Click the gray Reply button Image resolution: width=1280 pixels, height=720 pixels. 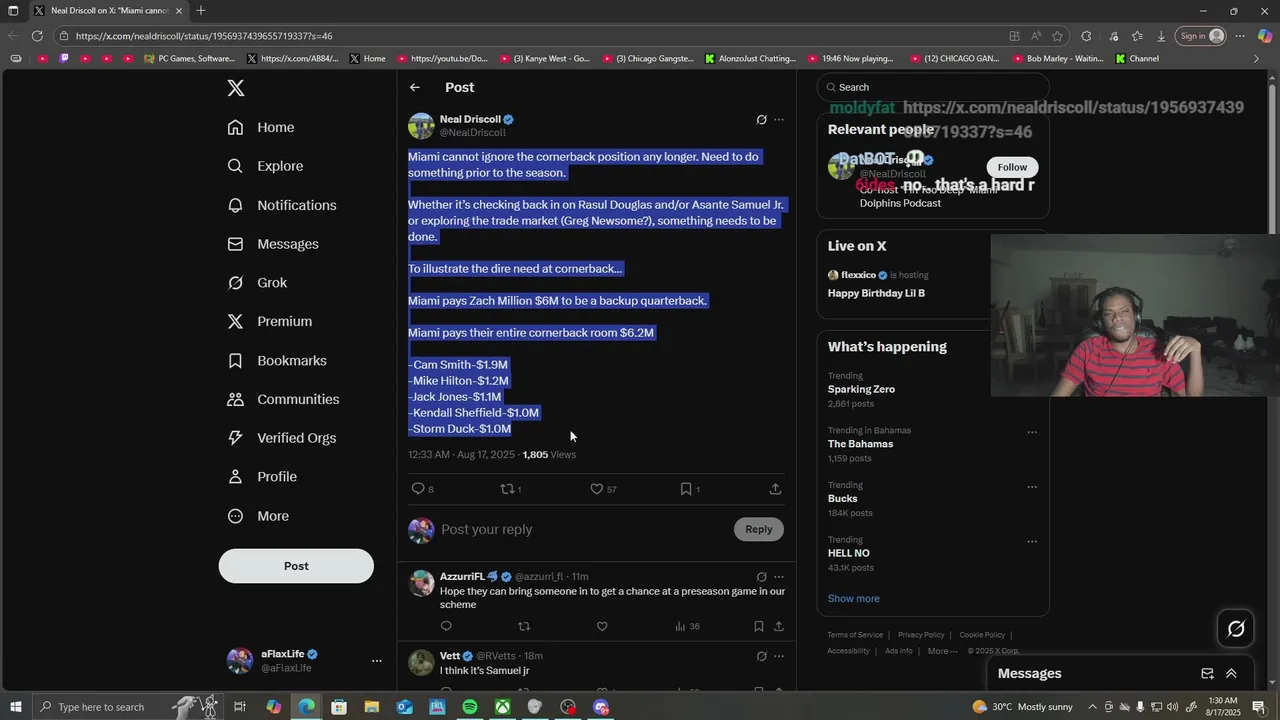pyautogui.click(x=759, y=529)
